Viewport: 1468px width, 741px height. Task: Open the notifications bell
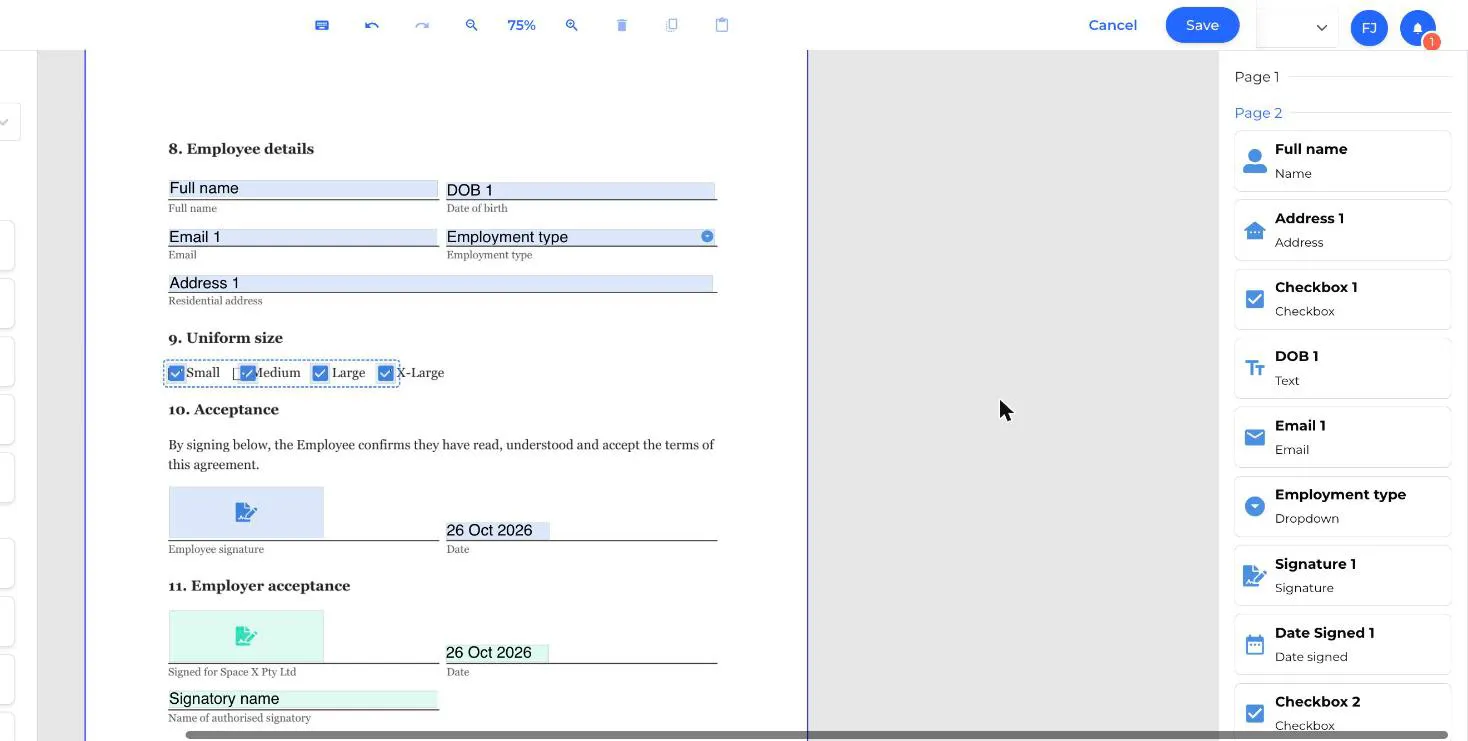(1418, 27)
